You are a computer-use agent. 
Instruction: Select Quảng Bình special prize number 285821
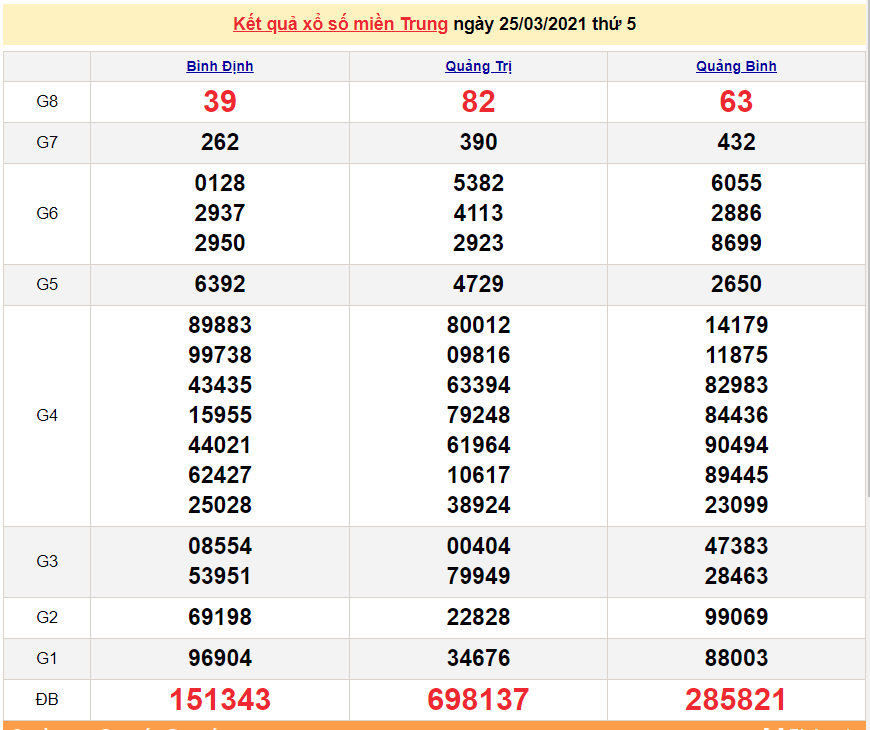736,699
